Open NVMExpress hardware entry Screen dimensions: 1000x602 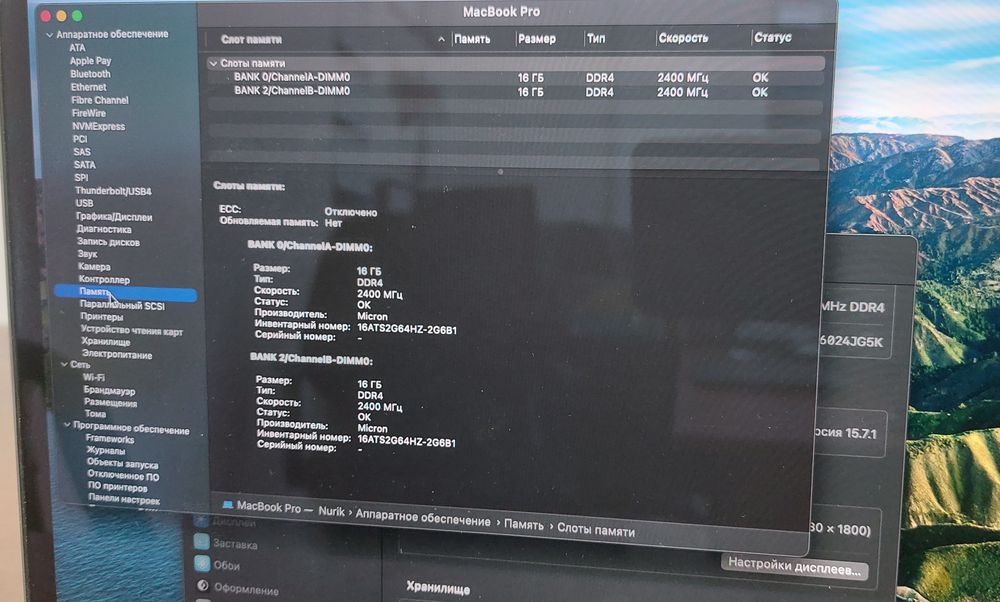coord(98,126)
